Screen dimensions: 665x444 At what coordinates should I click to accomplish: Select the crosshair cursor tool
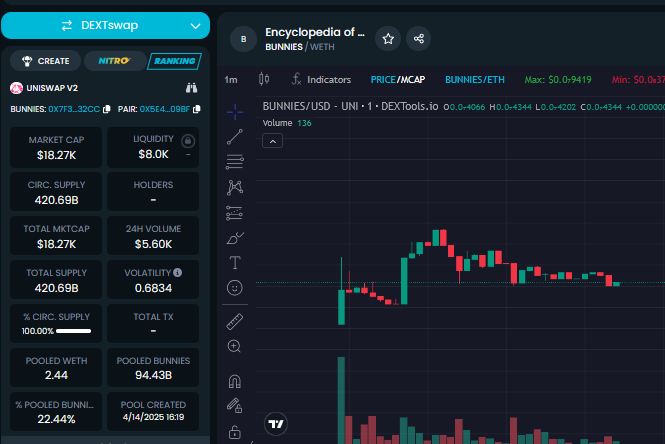[x=235, y=112]
